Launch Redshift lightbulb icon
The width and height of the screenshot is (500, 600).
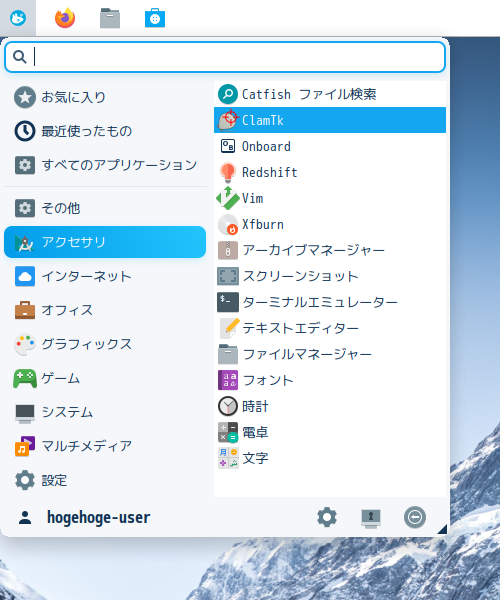coord(228,172)
